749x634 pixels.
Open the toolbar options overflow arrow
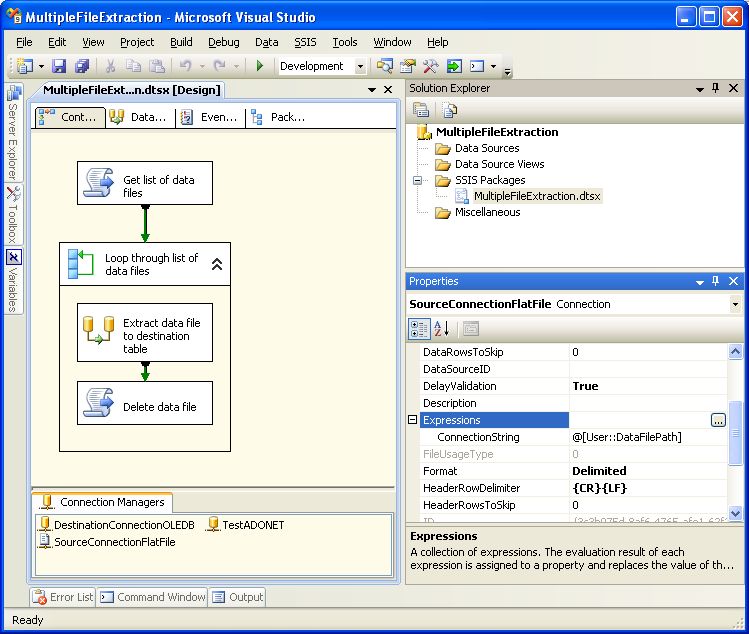tap(507, 71)
